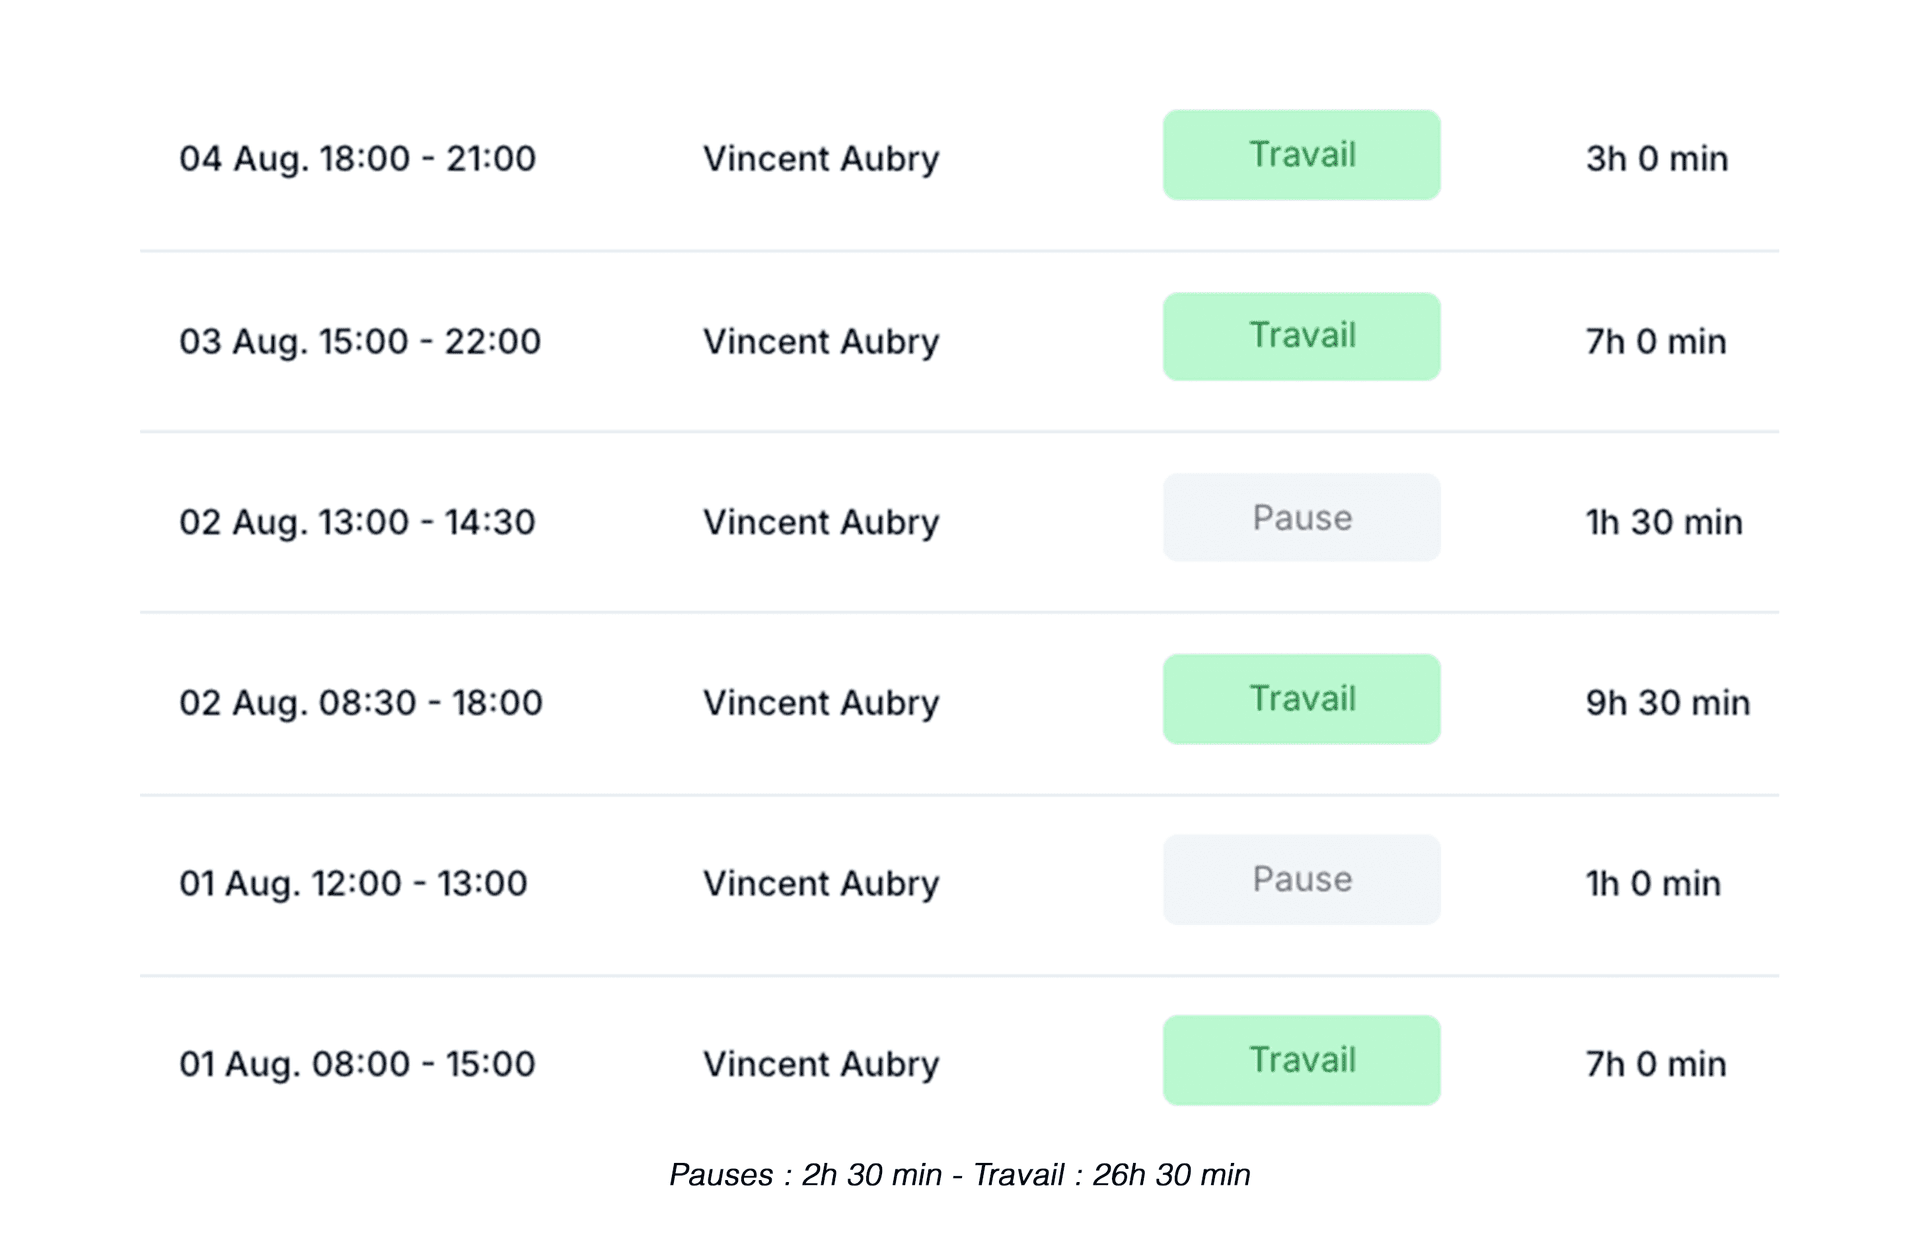Select the Travail badge on 03 Aug. row
1920x1233 pixels.
pos(1301,337)
